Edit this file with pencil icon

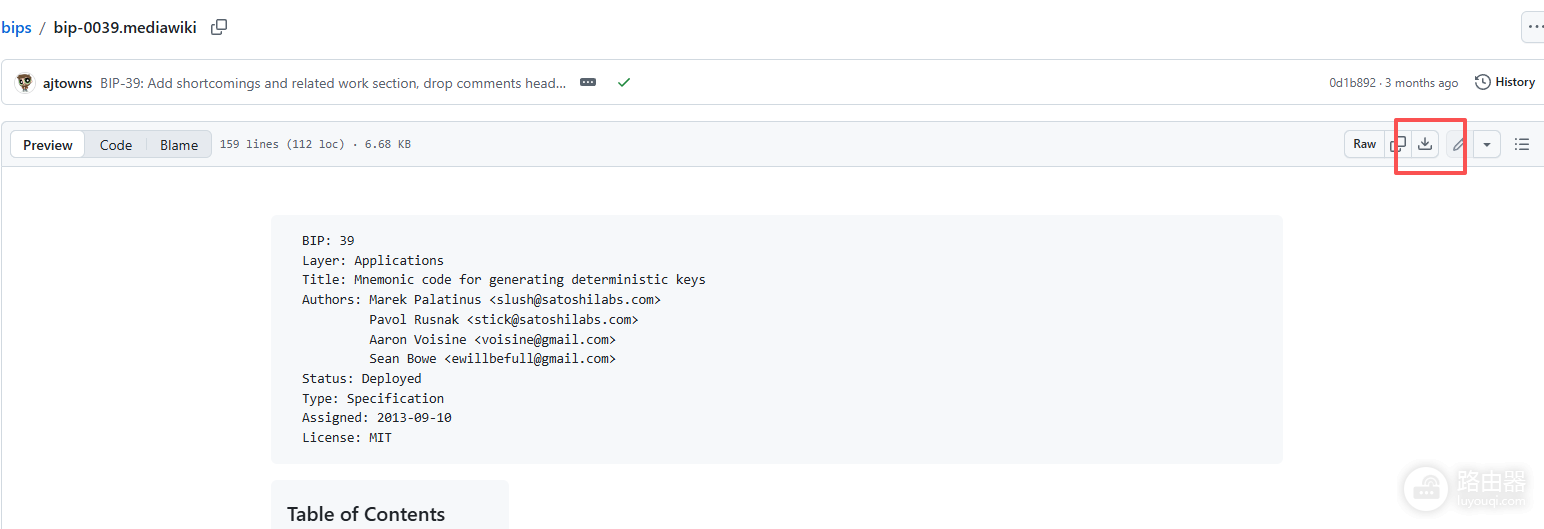pos(1459,144)
